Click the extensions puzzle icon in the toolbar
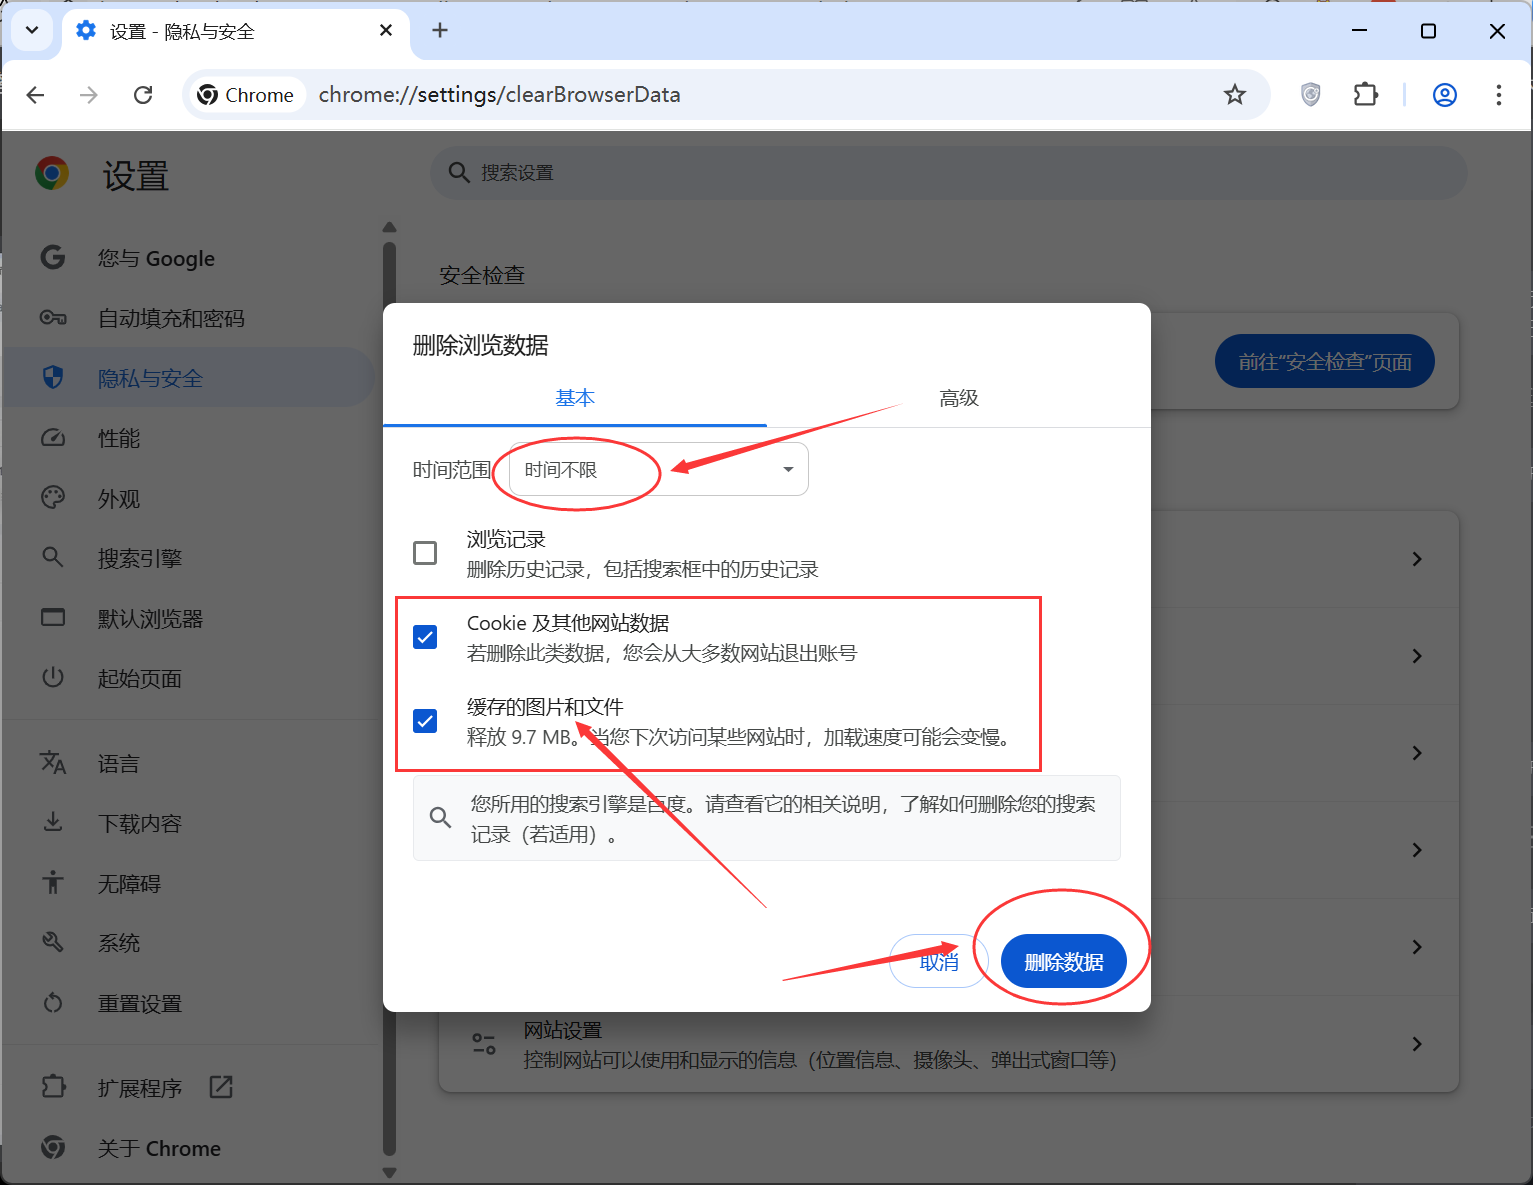The width and height of the screenshot is (1533, 1185). 1365,94
